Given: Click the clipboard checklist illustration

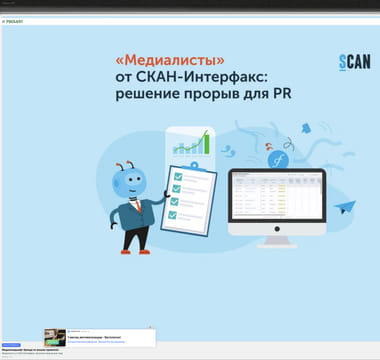Looking at the screenshot, I should pyautogui.click(x=189, y=199).
